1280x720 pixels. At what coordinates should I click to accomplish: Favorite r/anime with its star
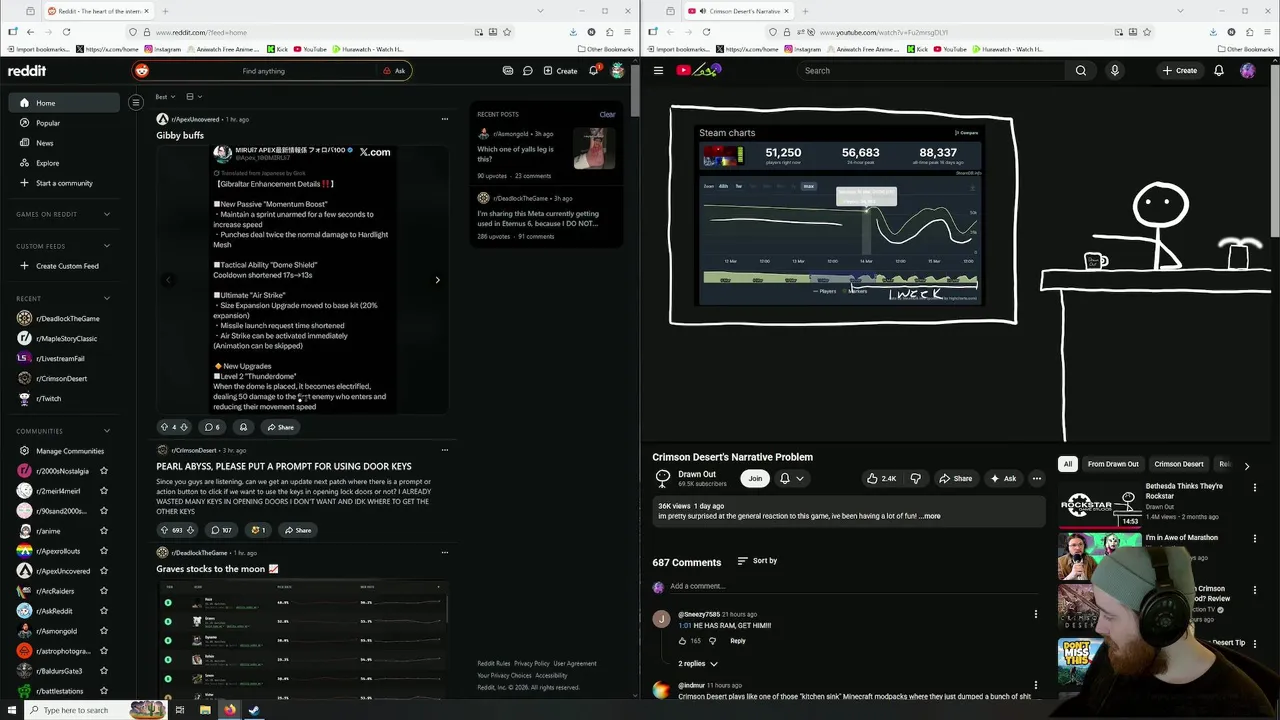(x=104, y=531)
